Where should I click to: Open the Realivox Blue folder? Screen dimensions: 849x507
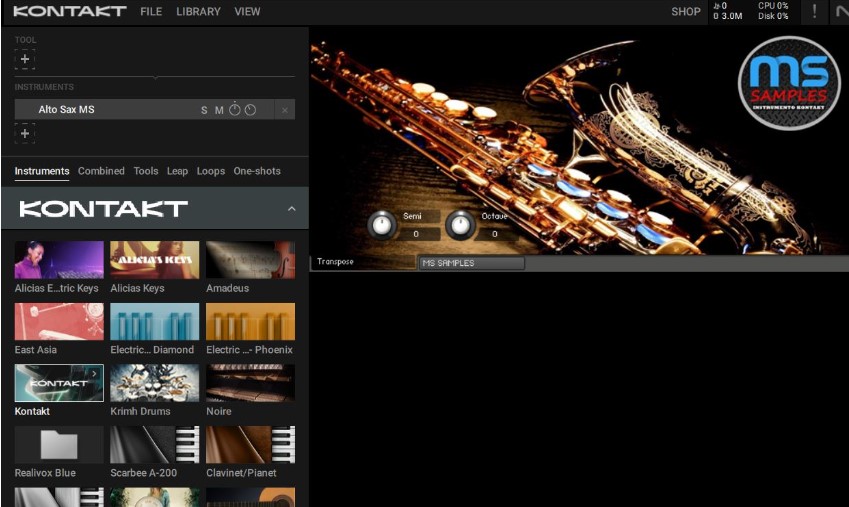pos(59,445)
